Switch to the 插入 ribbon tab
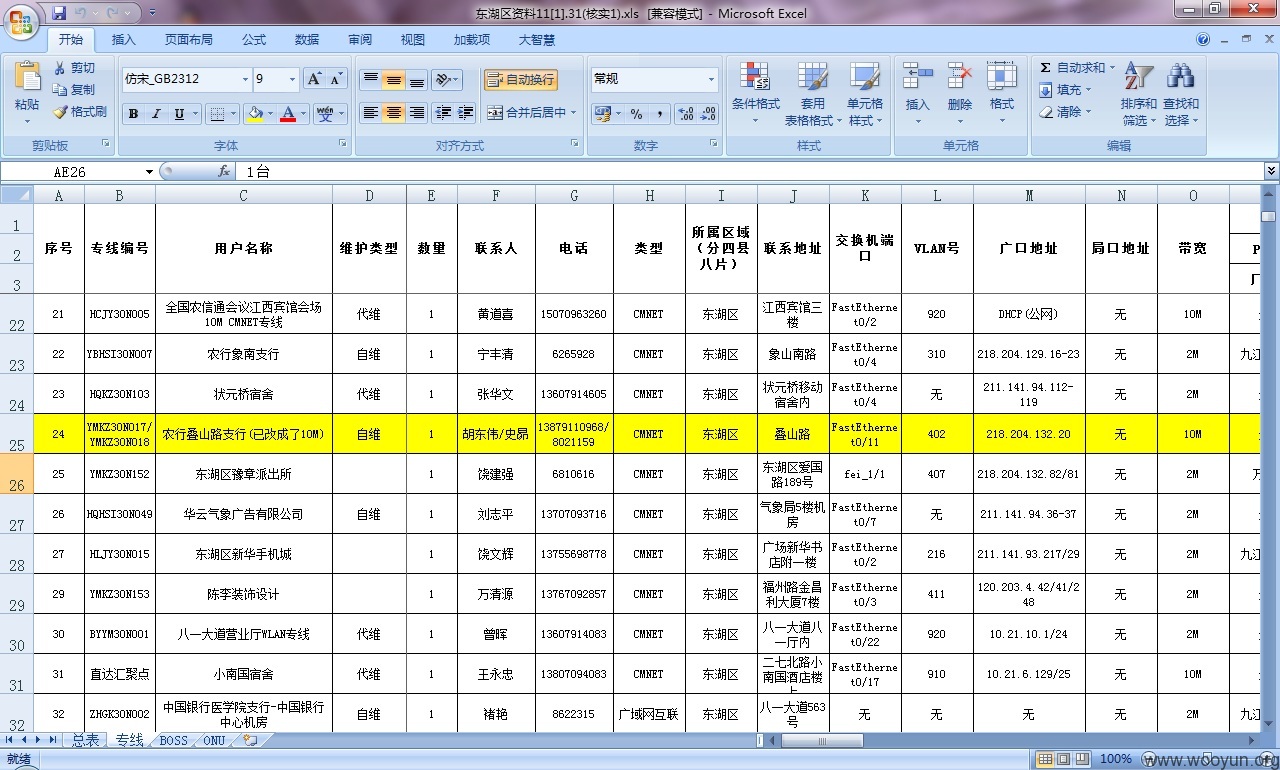The height and width of the screenshot is (770, 1280). coord(124,40)
